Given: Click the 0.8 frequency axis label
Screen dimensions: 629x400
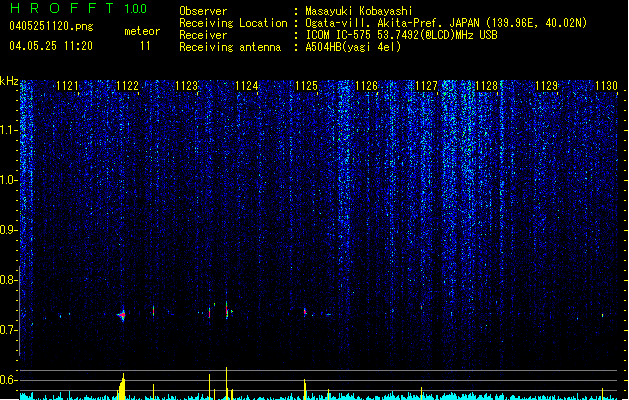Looking at the screenshot, I should (x=8, y=280).
